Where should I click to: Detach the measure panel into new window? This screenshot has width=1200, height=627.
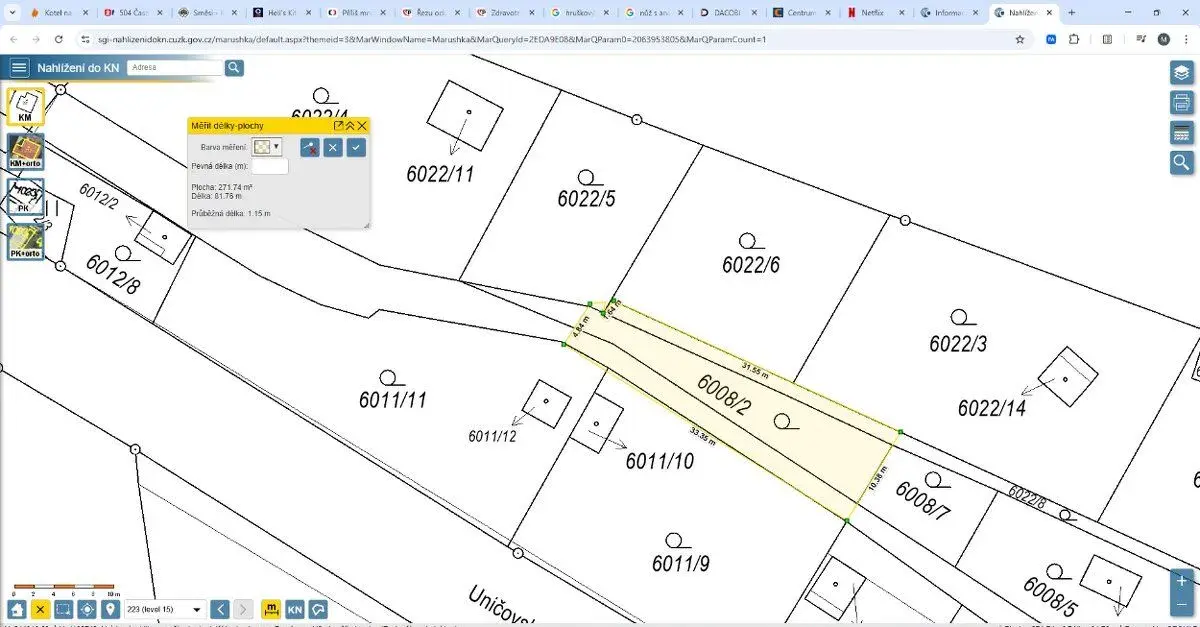click(338, 125)
